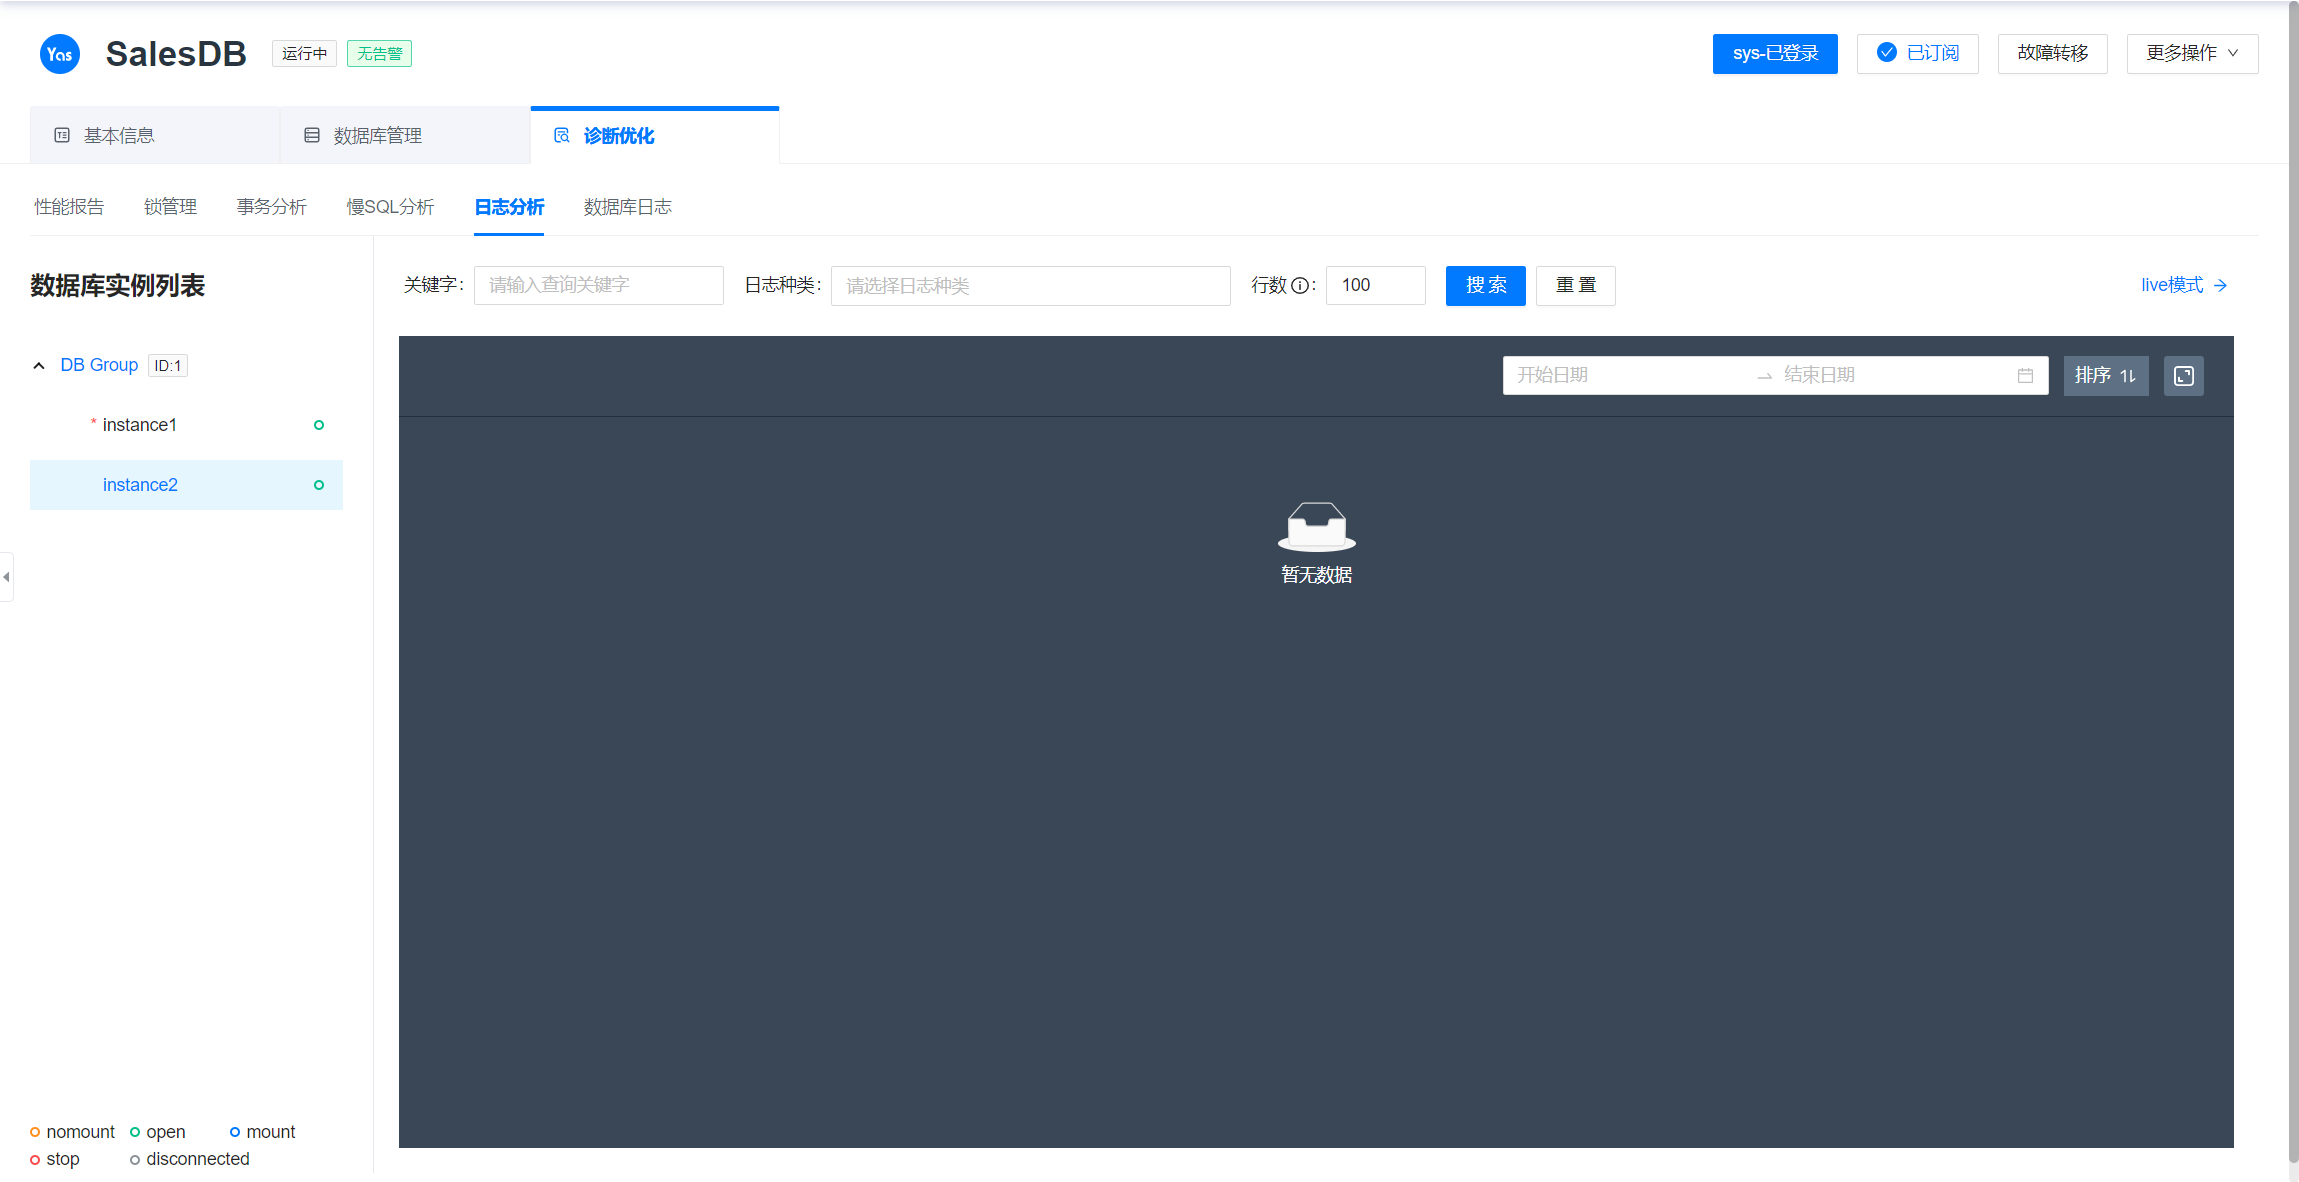Toggle log sort order with 排序
Screen dimensions: 2299x1182
click(2105, 376)
